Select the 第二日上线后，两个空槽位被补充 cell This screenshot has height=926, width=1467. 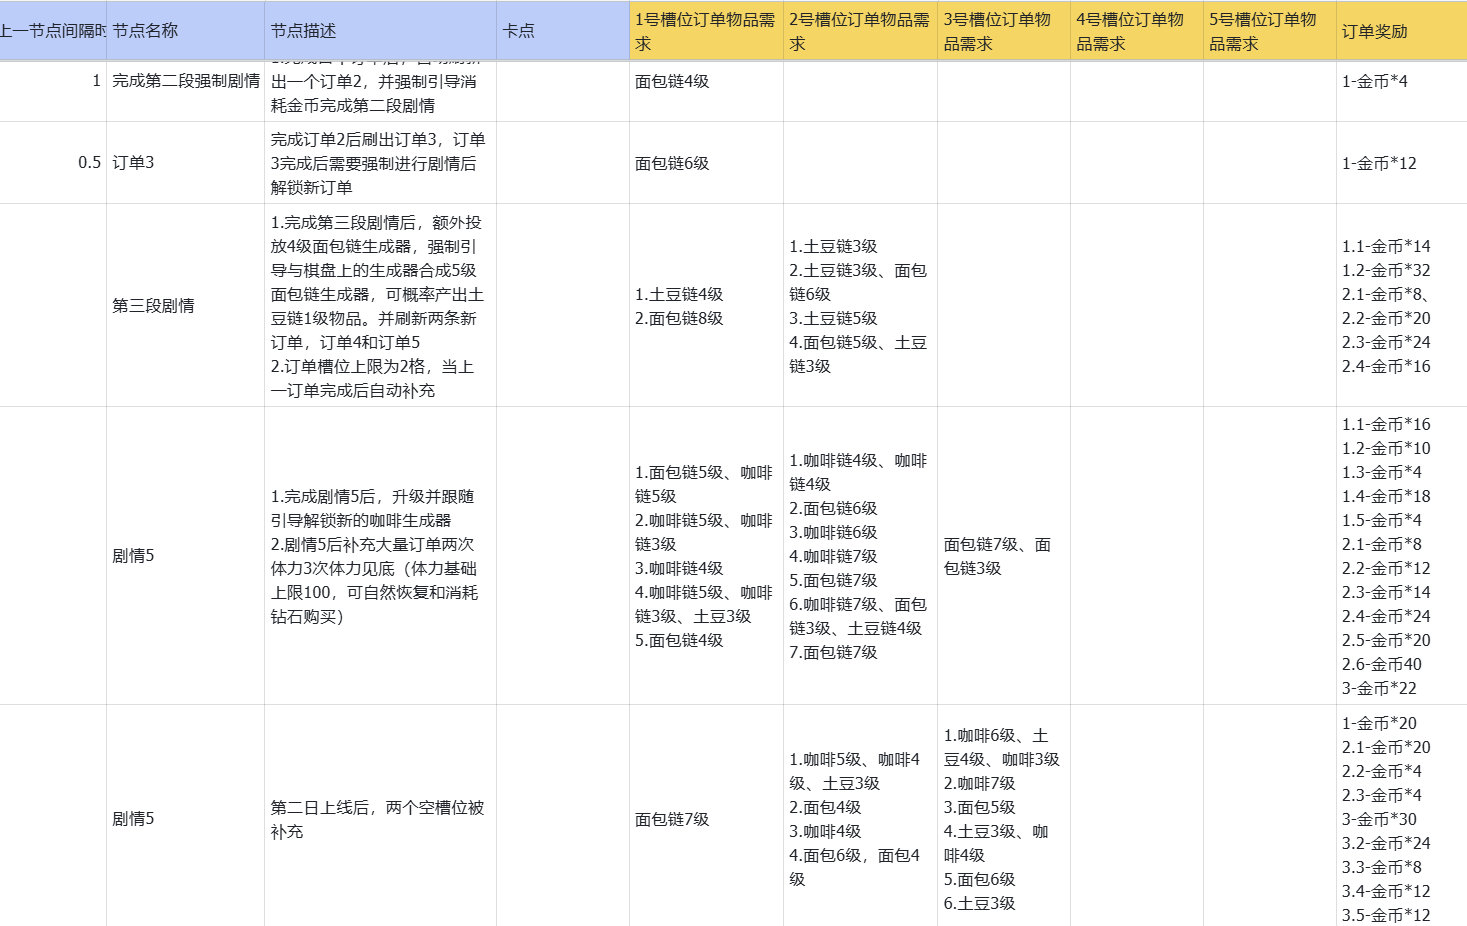pyautogui.click(x=380, y=818)
